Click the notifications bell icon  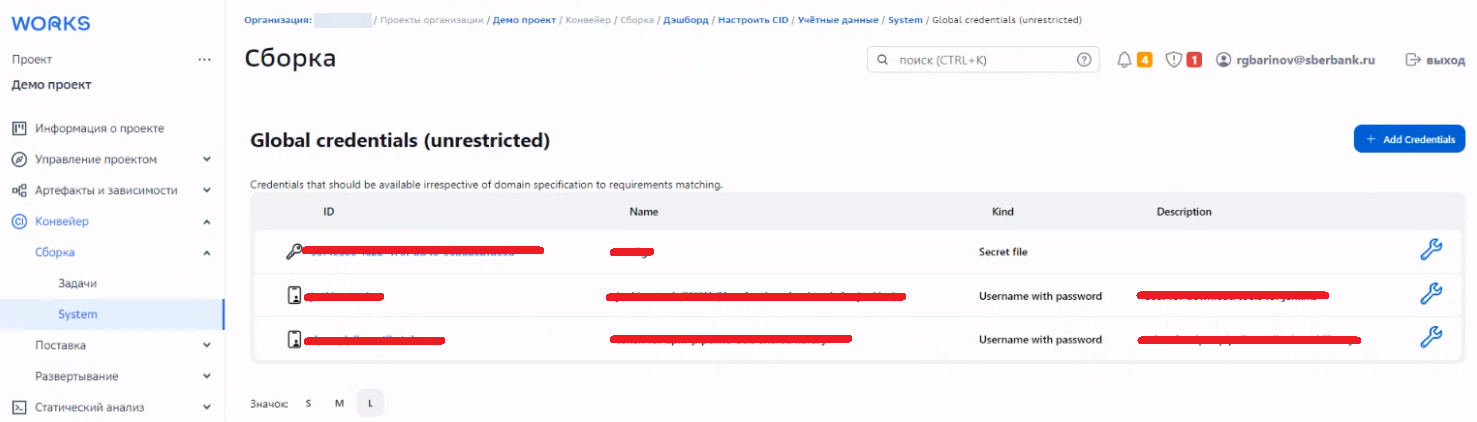coord(1124,60)
